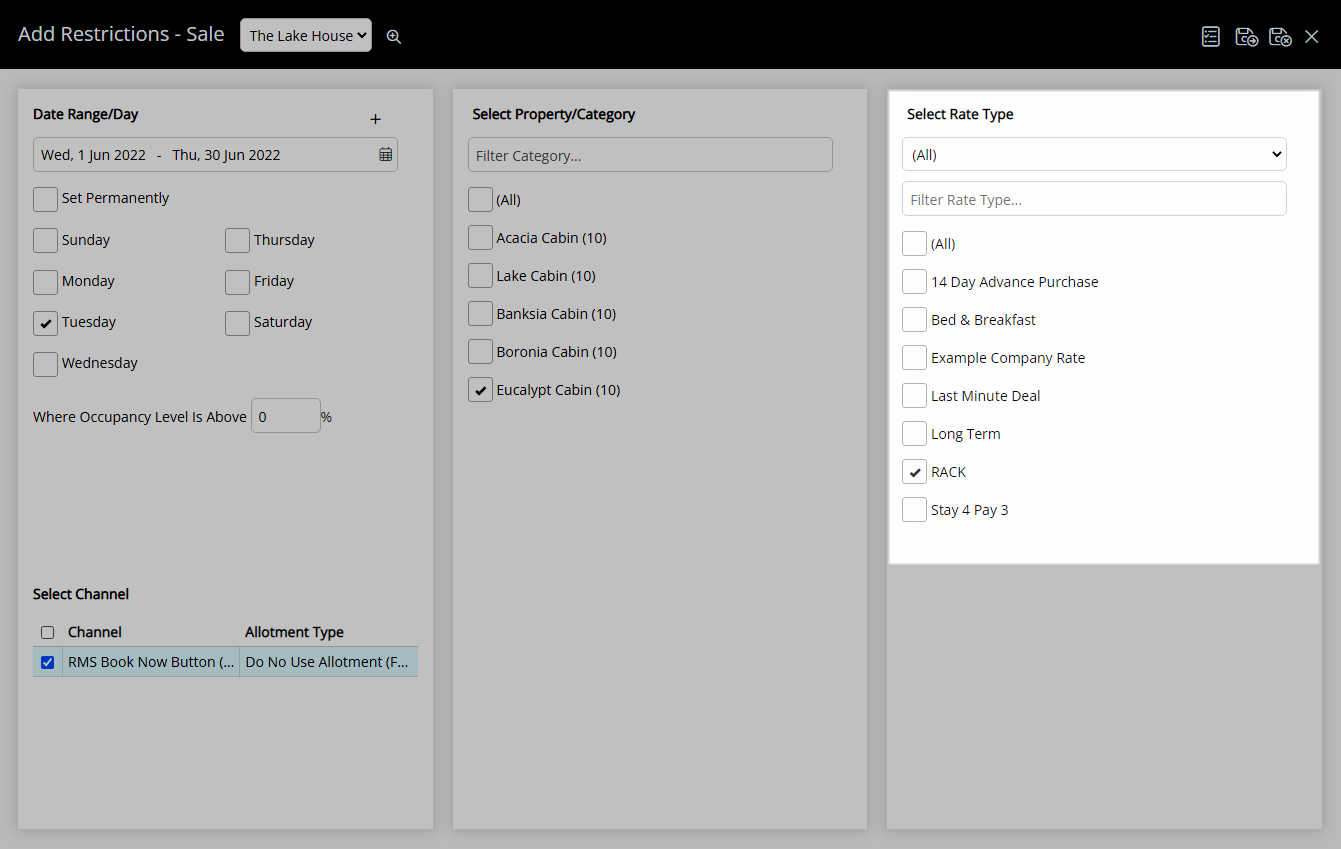Viewport: 1341px width, 849px height.
Task: Check the (All) rate type checkbox
Action: click(914, 243)
